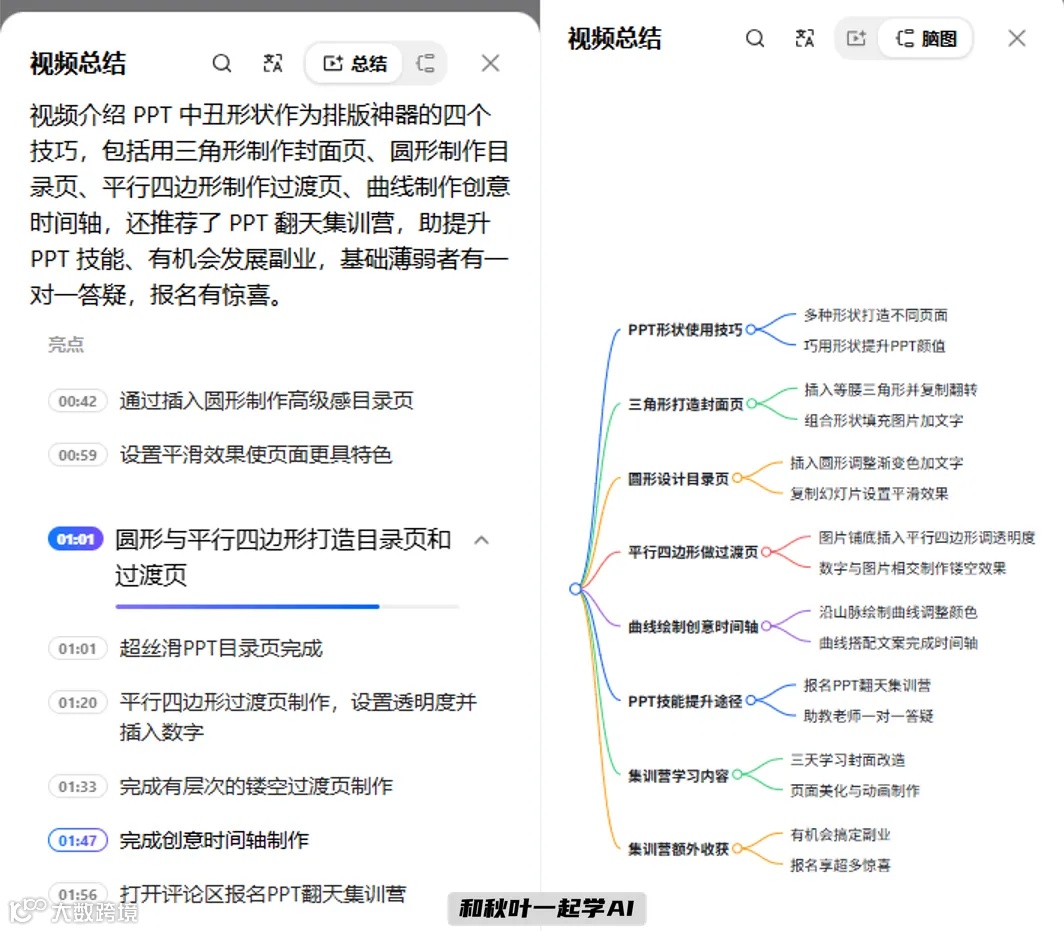The height and width of the screenshot is (931, 1064).
Task: Jump to the 00:59 timestamp
Action: (x=77, y=455)
